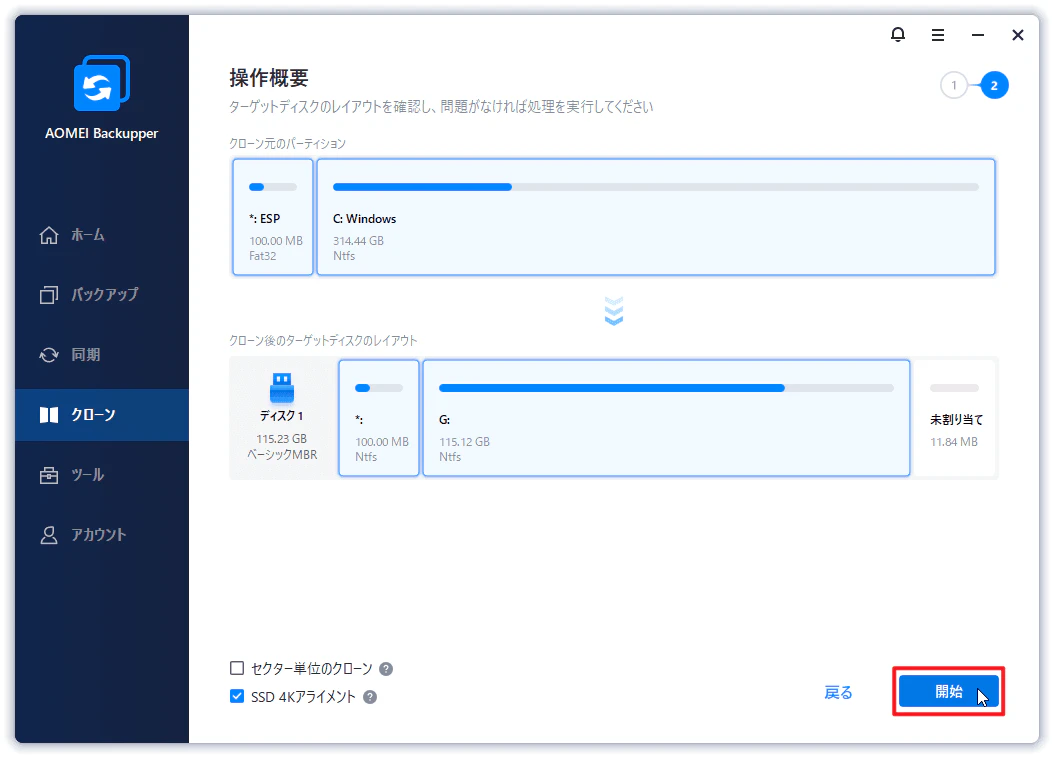Image resolution: width=1054 pixels, height=758 pixels.
Task: Click the Tools toolbox icon in sidebar
Action: [x=49, y=475]
